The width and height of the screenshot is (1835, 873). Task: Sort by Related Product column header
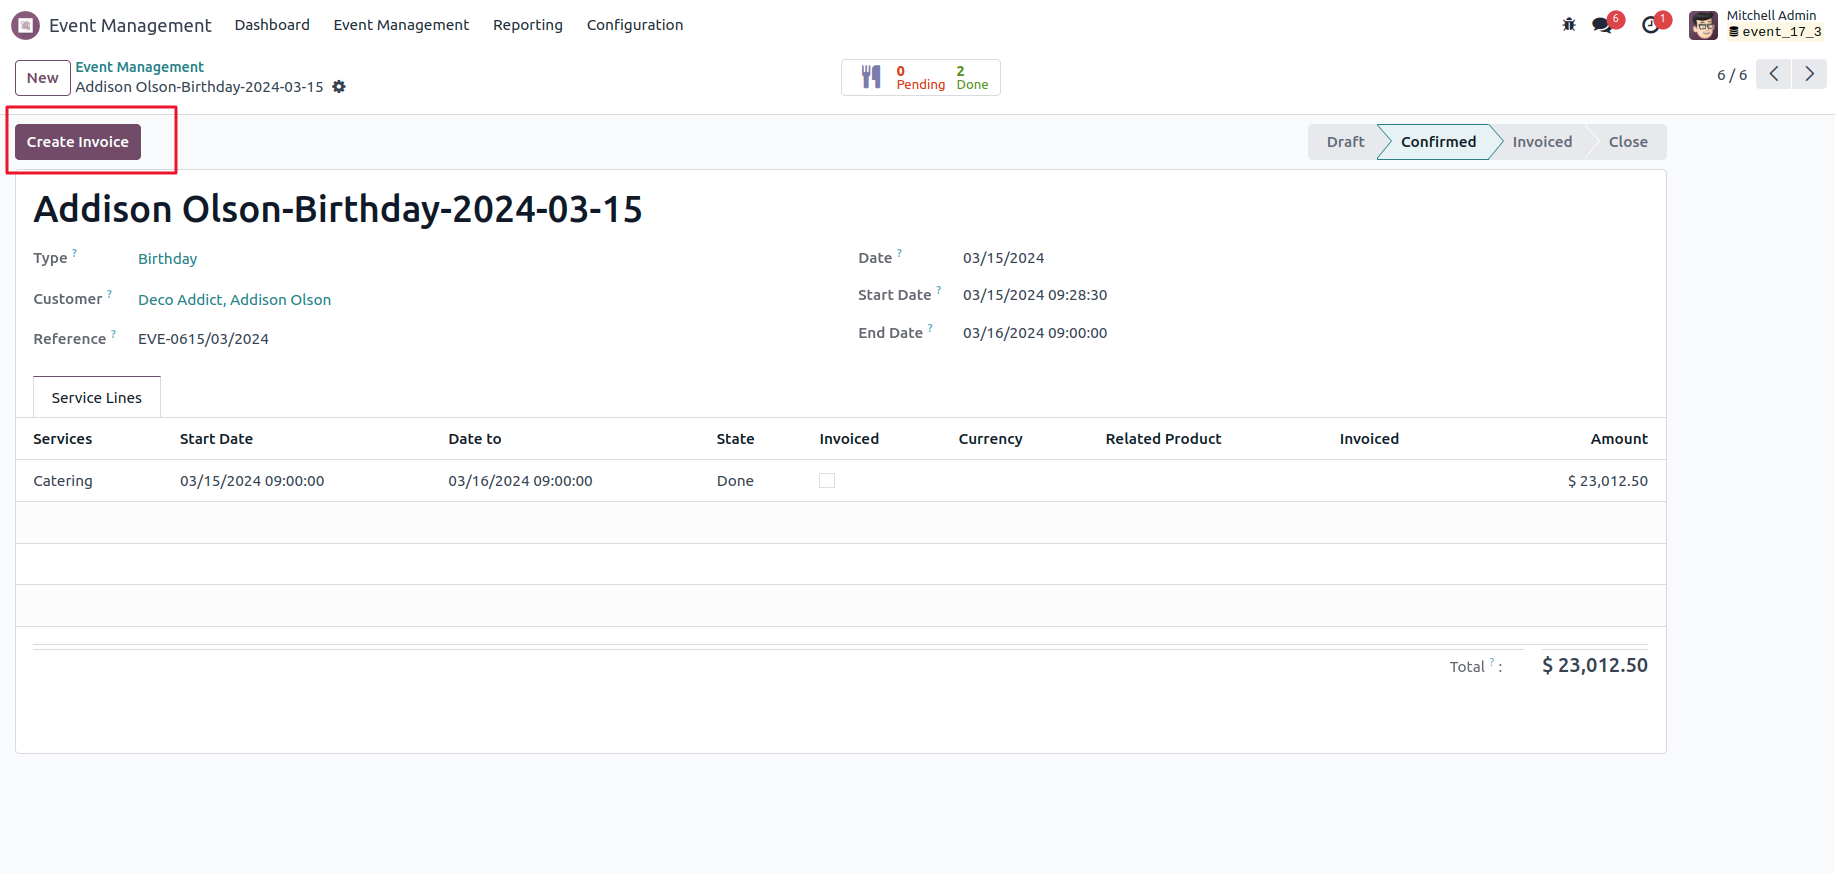pyautogui.click(x=1163, y=439)
